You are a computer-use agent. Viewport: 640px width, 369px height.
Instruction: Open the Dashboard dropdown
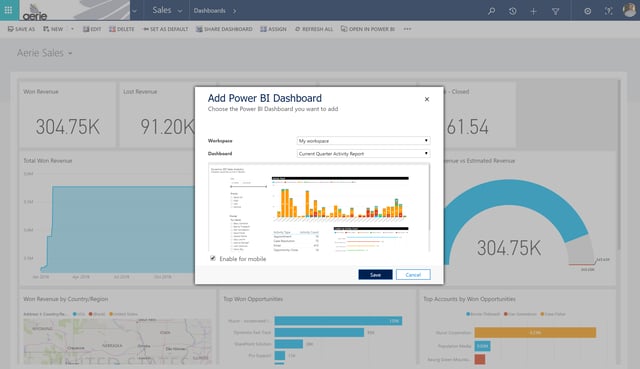coord(363,153)
